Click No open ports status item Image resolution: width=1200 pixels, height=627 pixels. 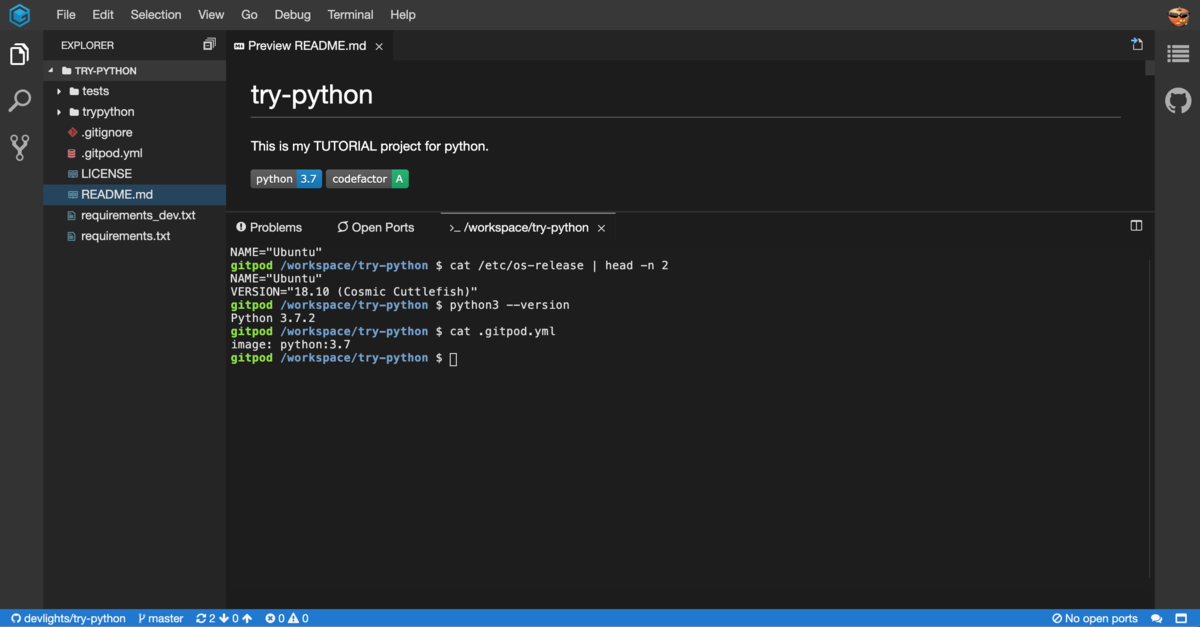click(1094, 618)
